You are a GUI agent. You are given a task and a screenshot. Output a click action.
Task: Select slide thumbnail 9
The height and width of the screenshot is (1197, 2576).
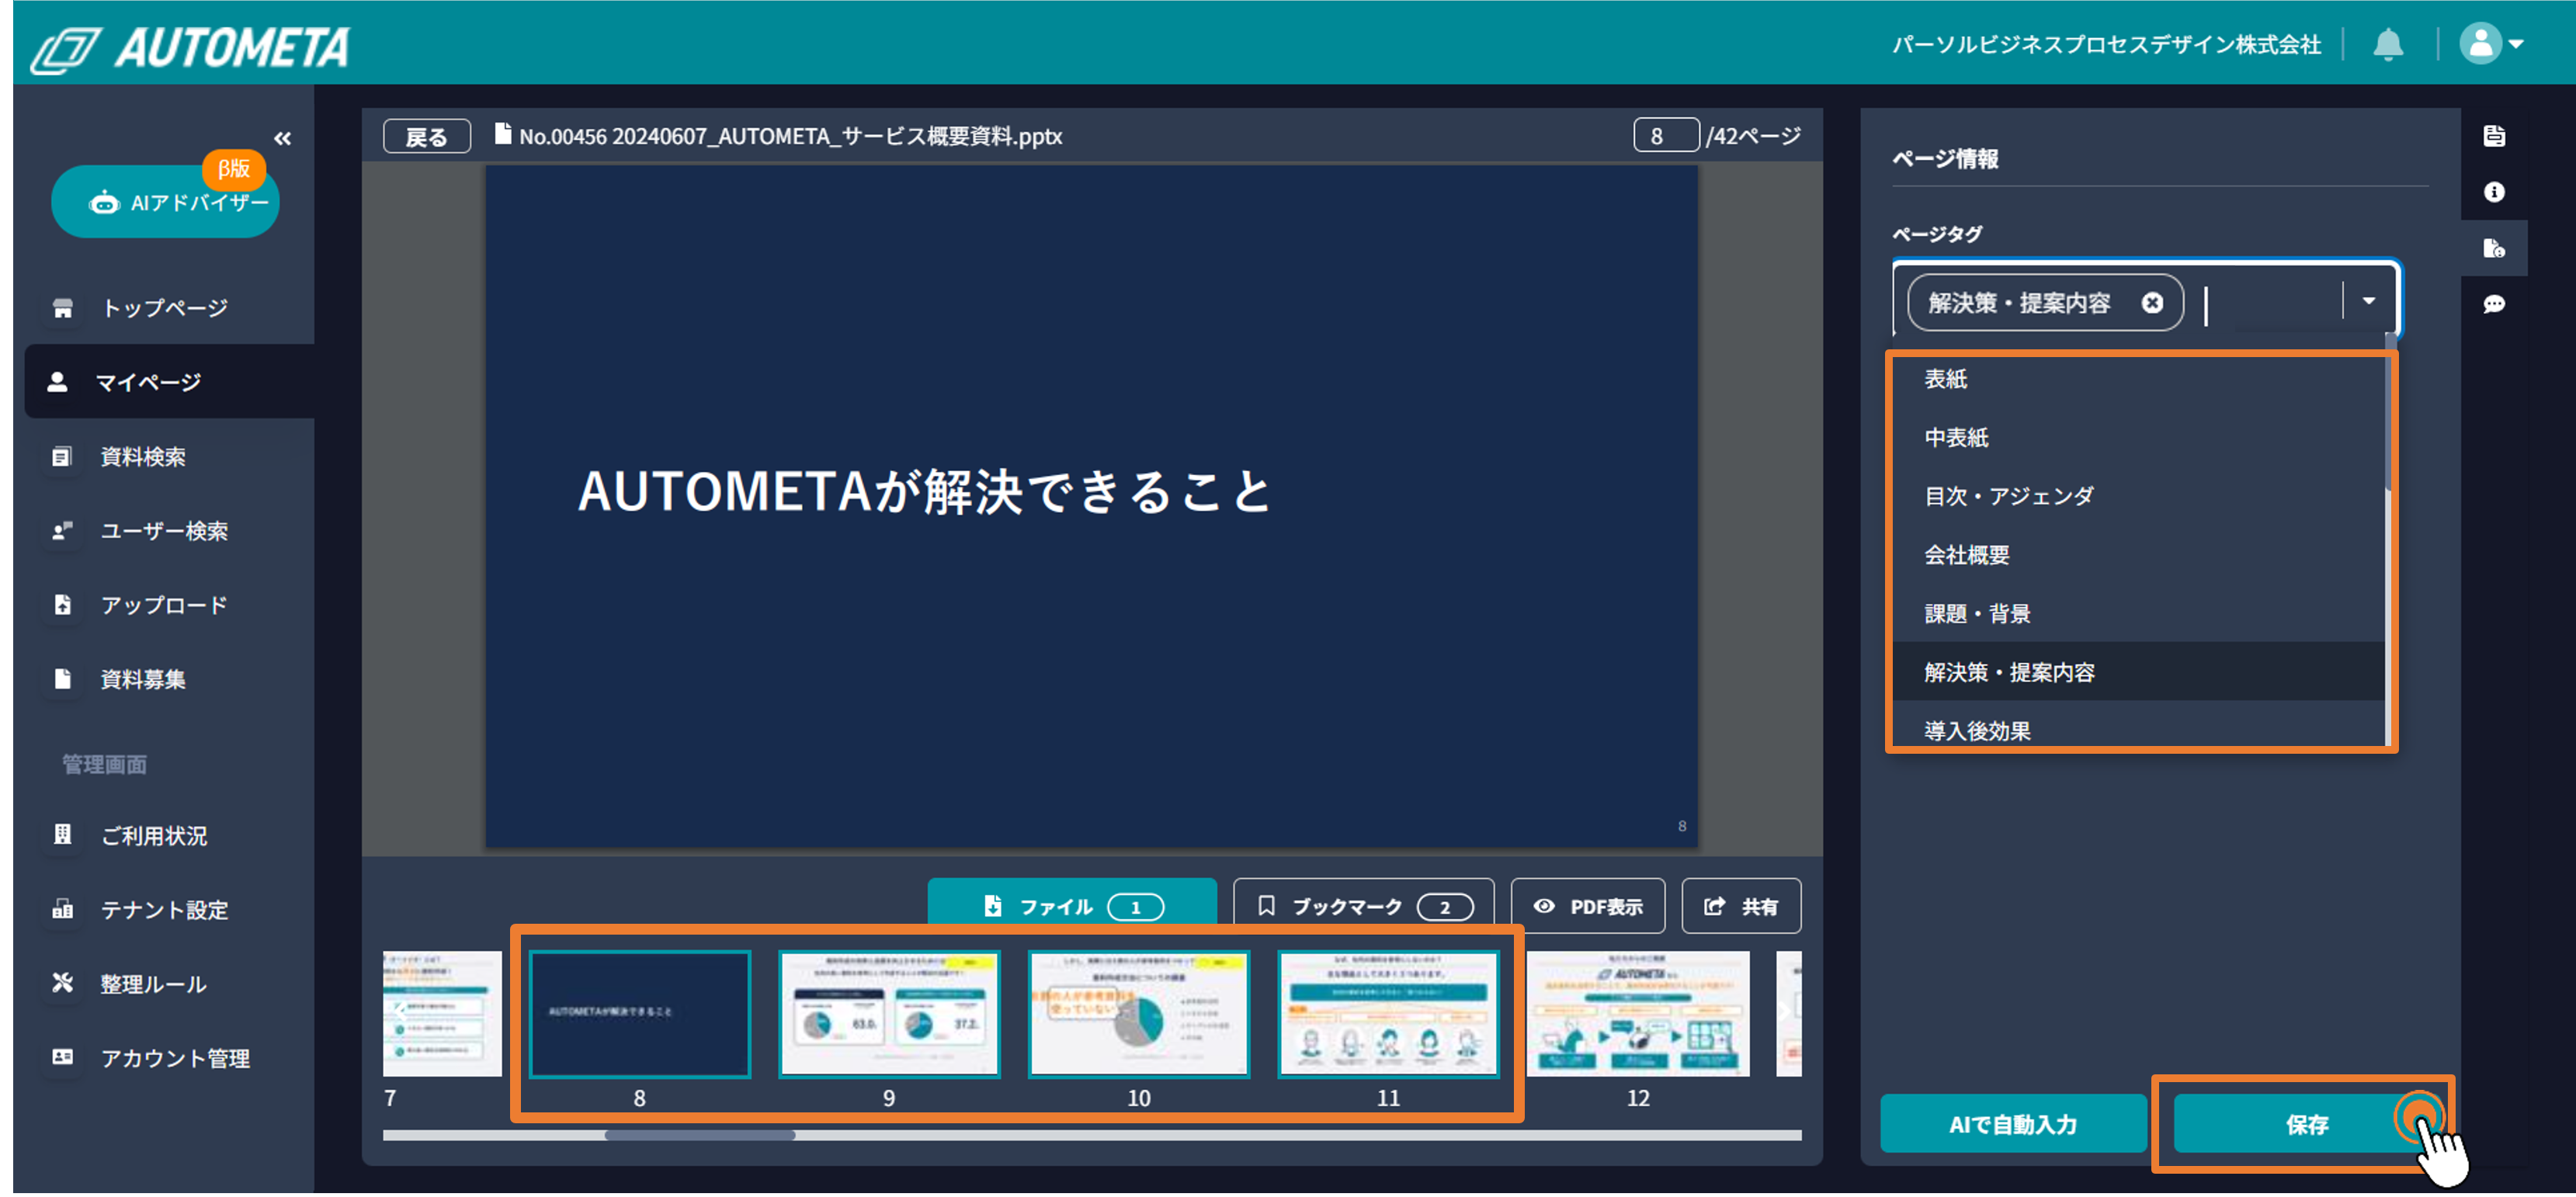[x=889, y=1014]
